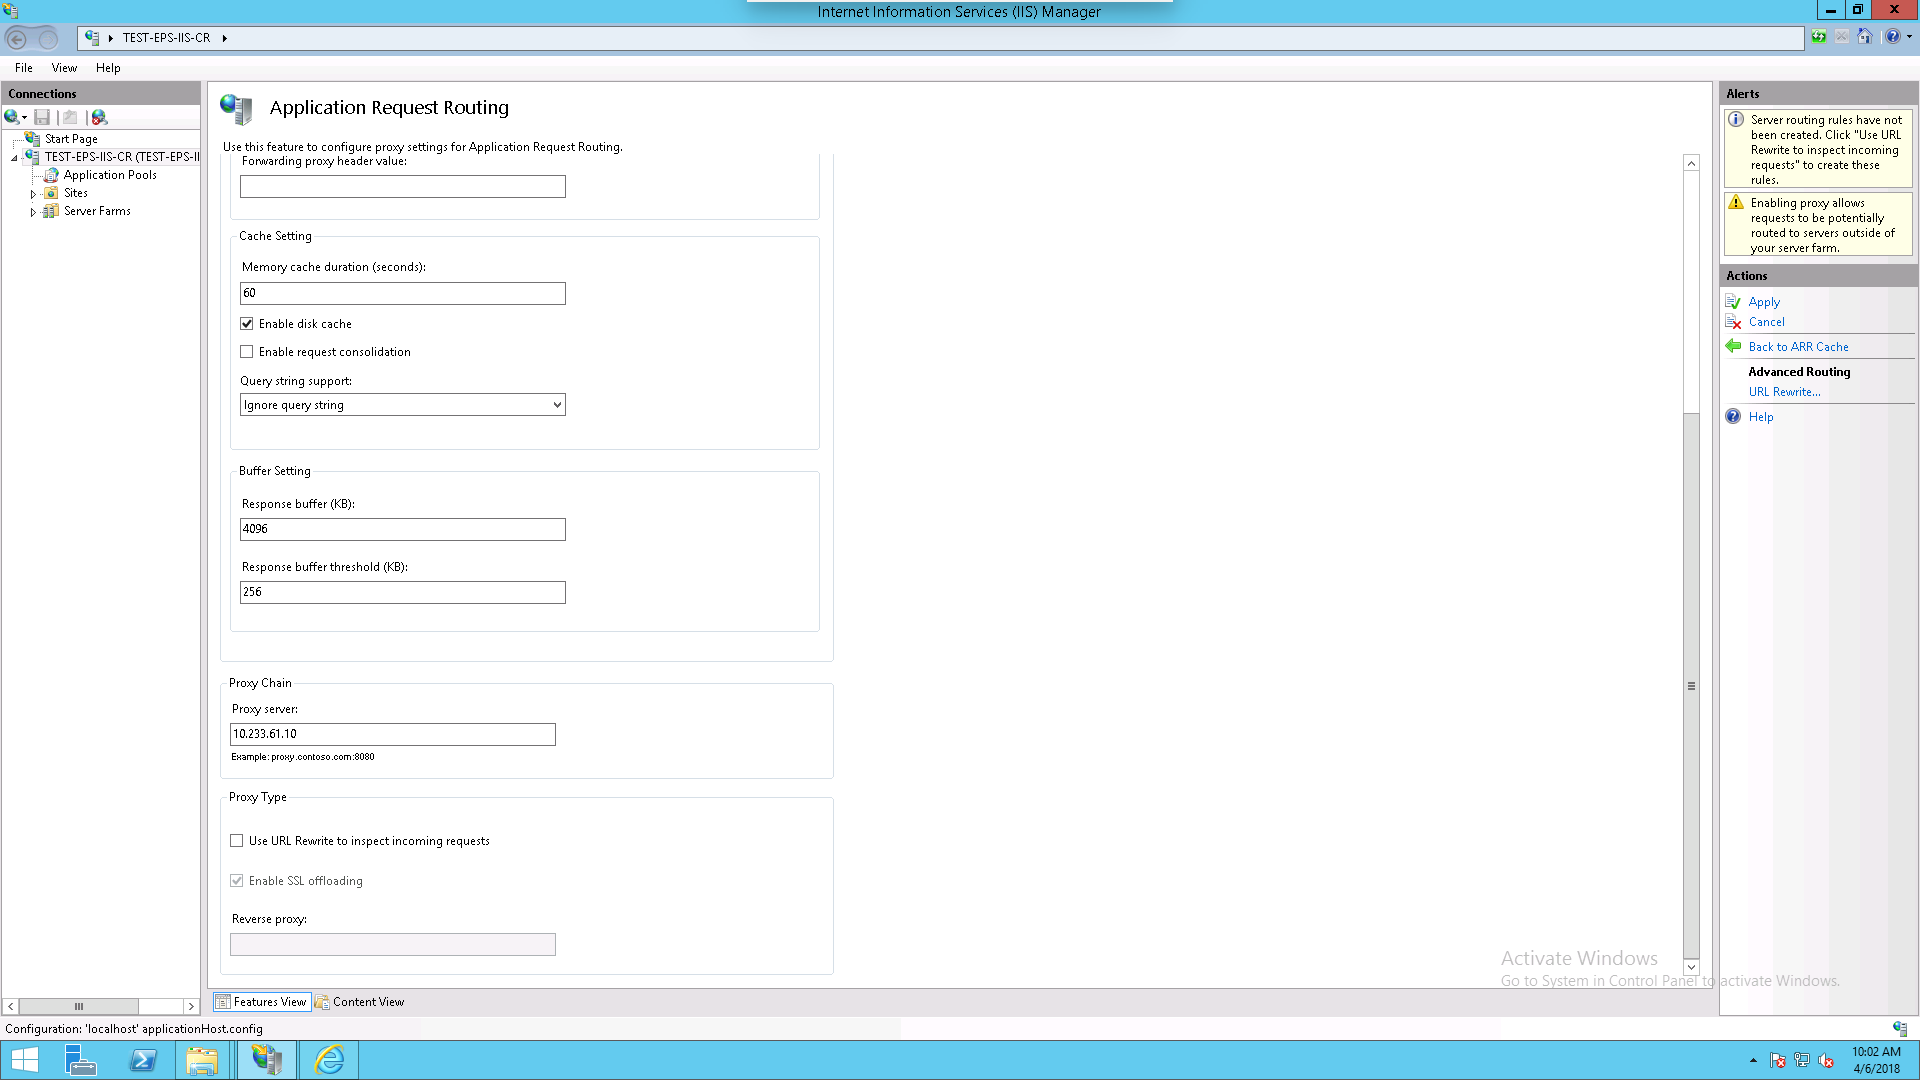This screenshot has height=1080, width=1920.
Task: Check Enable request consolidation
Action: click(247, 352)
